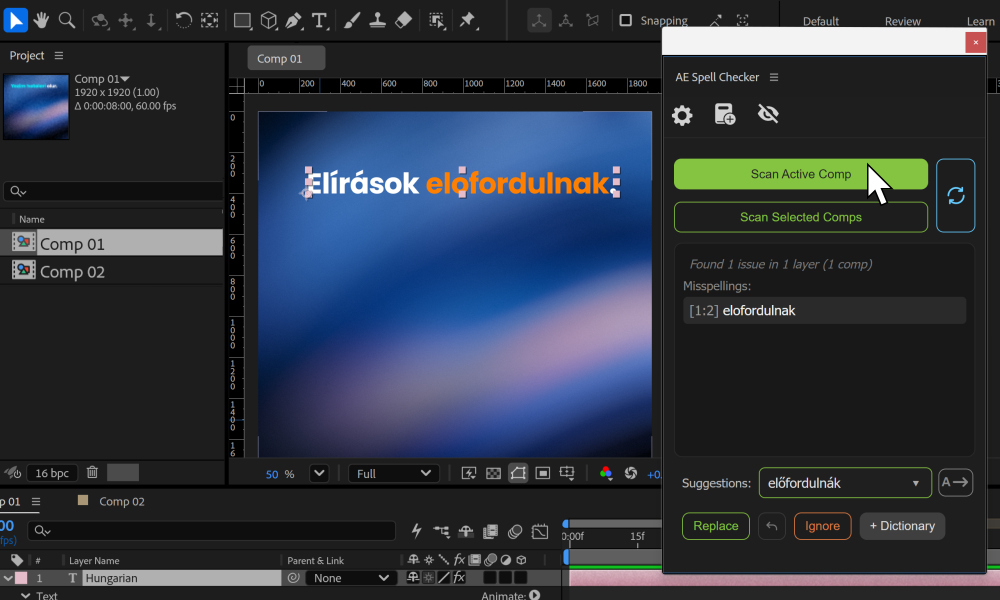Toggle region of interest in viewer
Screen dimensions: 1000x600
click(x=543, y=473)
